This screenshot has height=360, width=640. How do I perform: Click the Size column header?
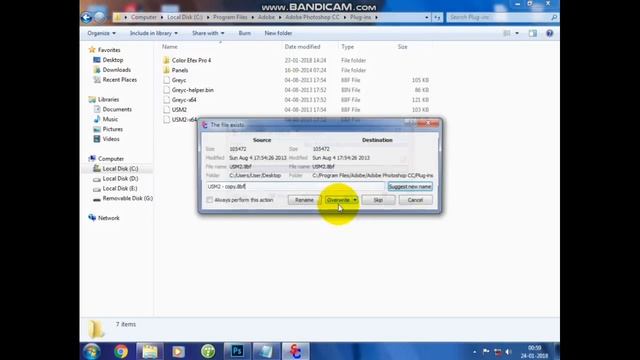[x=402, y=47]
